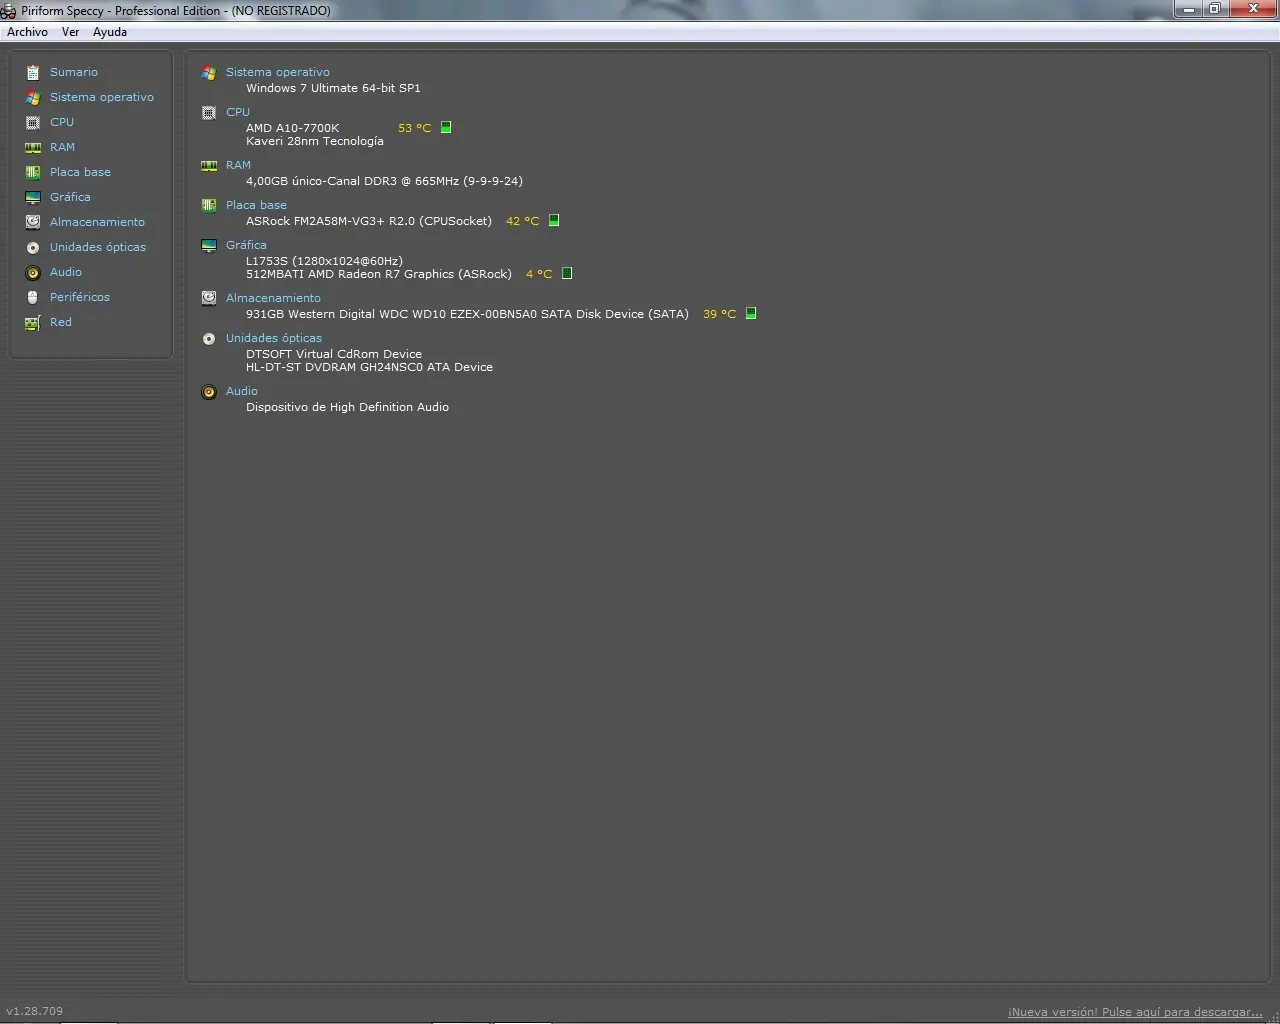1280x1024 pixels.
Task: View Gráfica section from sidebar
Action: coord(70,197)
